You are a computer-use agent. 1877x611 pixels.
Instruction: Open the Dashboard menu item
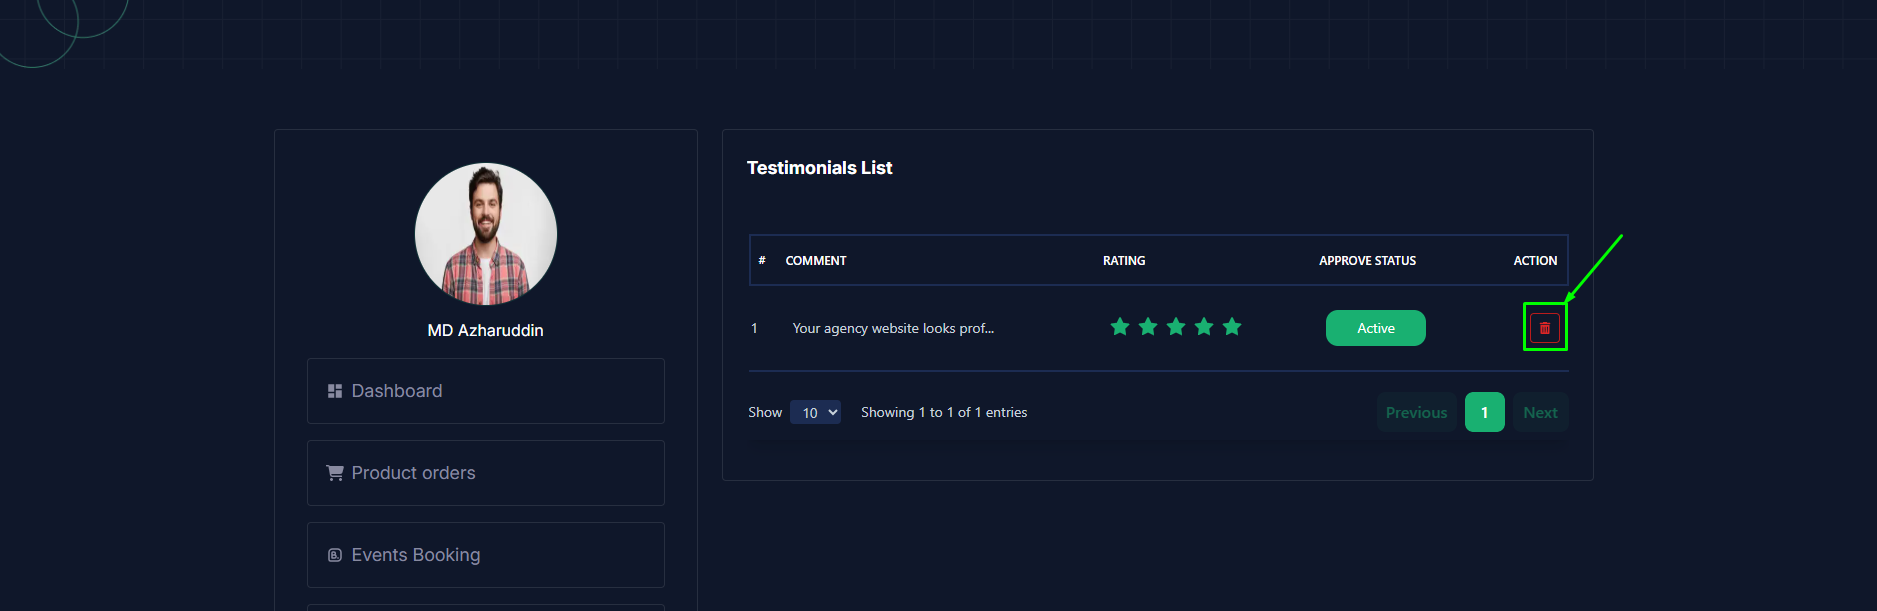[486, 391]
